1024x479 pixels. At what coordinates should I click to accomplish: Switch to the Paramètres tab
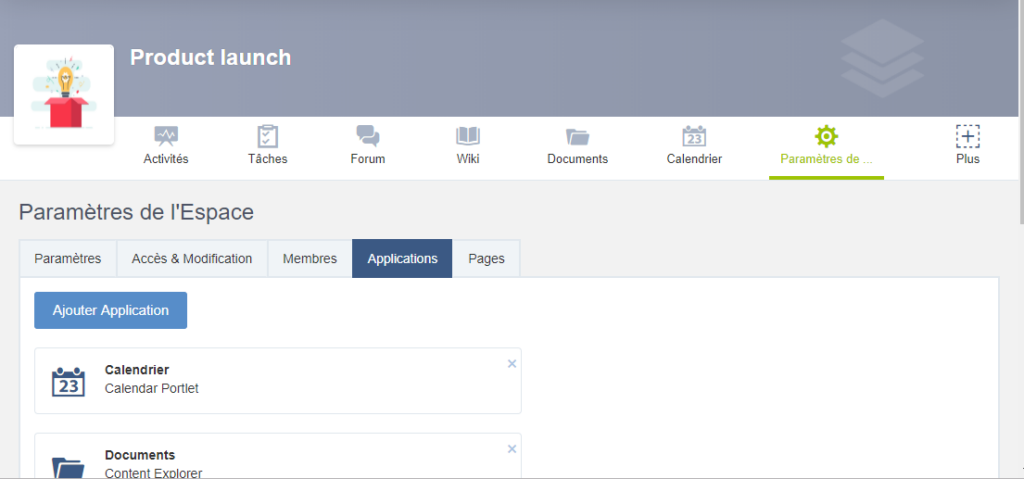tap(68, 259)
